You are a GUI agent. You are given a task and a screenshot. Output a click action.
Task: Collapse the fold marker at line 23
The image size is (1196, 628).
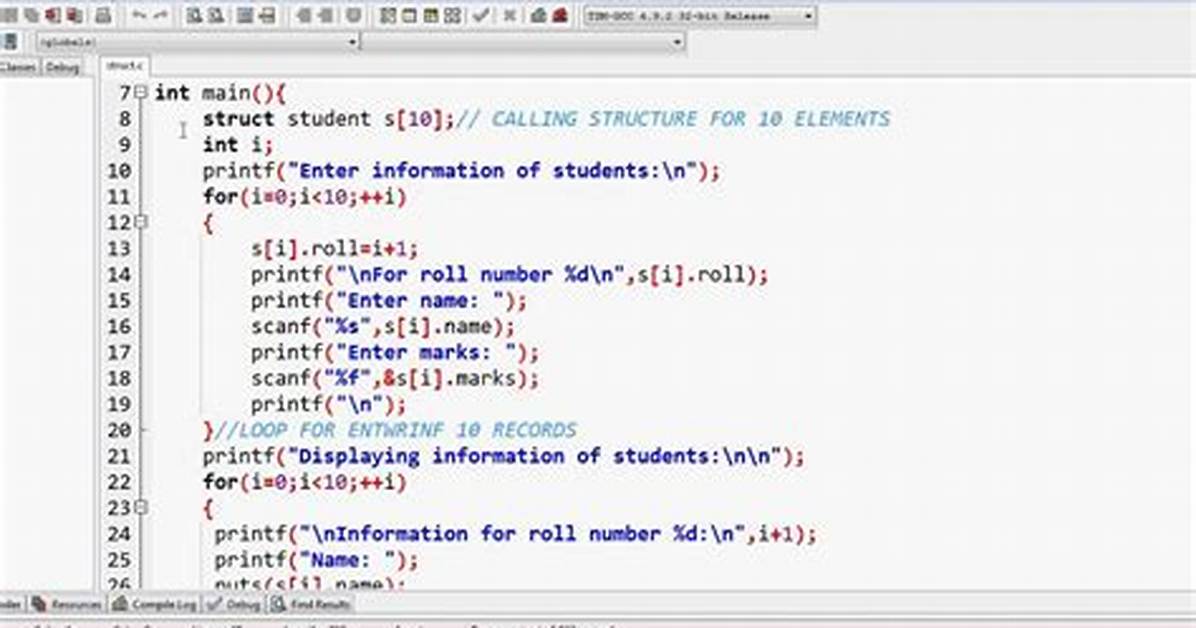140,507
